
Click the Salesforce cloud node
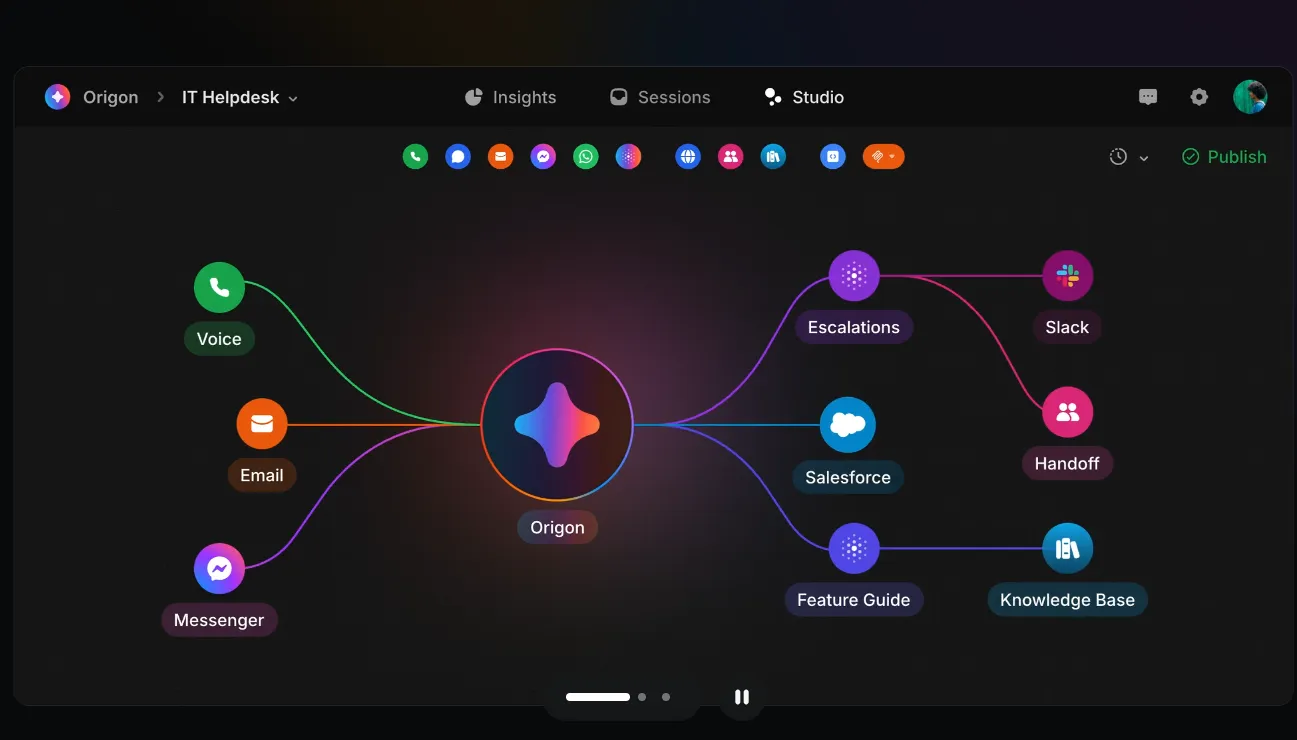pos(848,425)
